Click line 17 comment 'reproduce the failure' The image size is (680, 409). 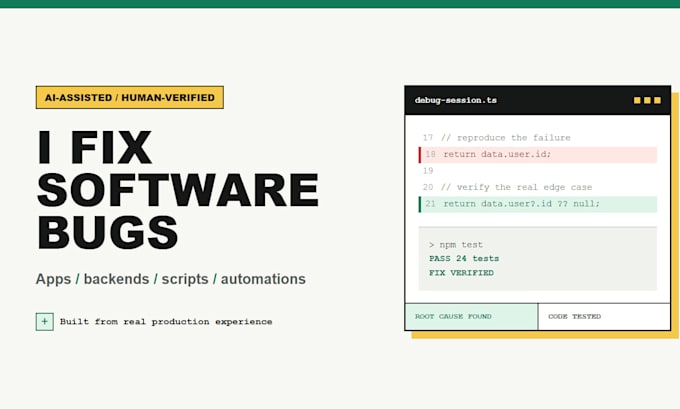coord(506,137)
